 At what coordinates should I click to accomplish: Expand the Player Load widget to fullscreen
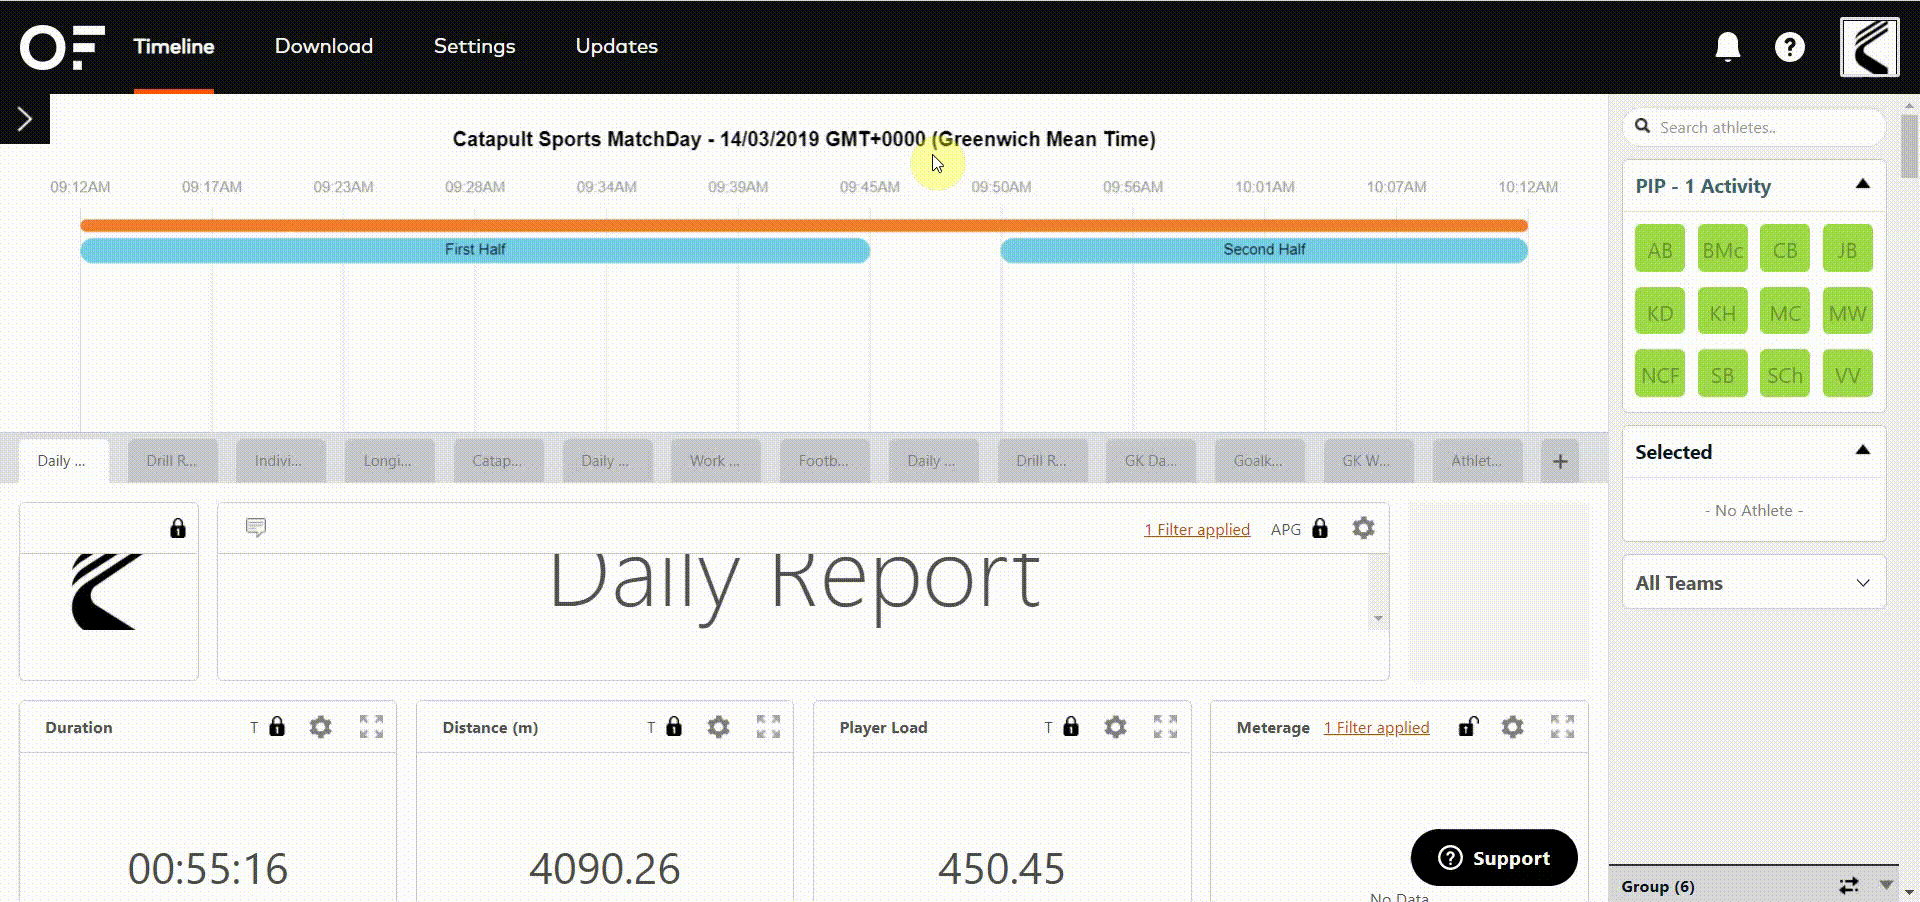point(1165,727)
